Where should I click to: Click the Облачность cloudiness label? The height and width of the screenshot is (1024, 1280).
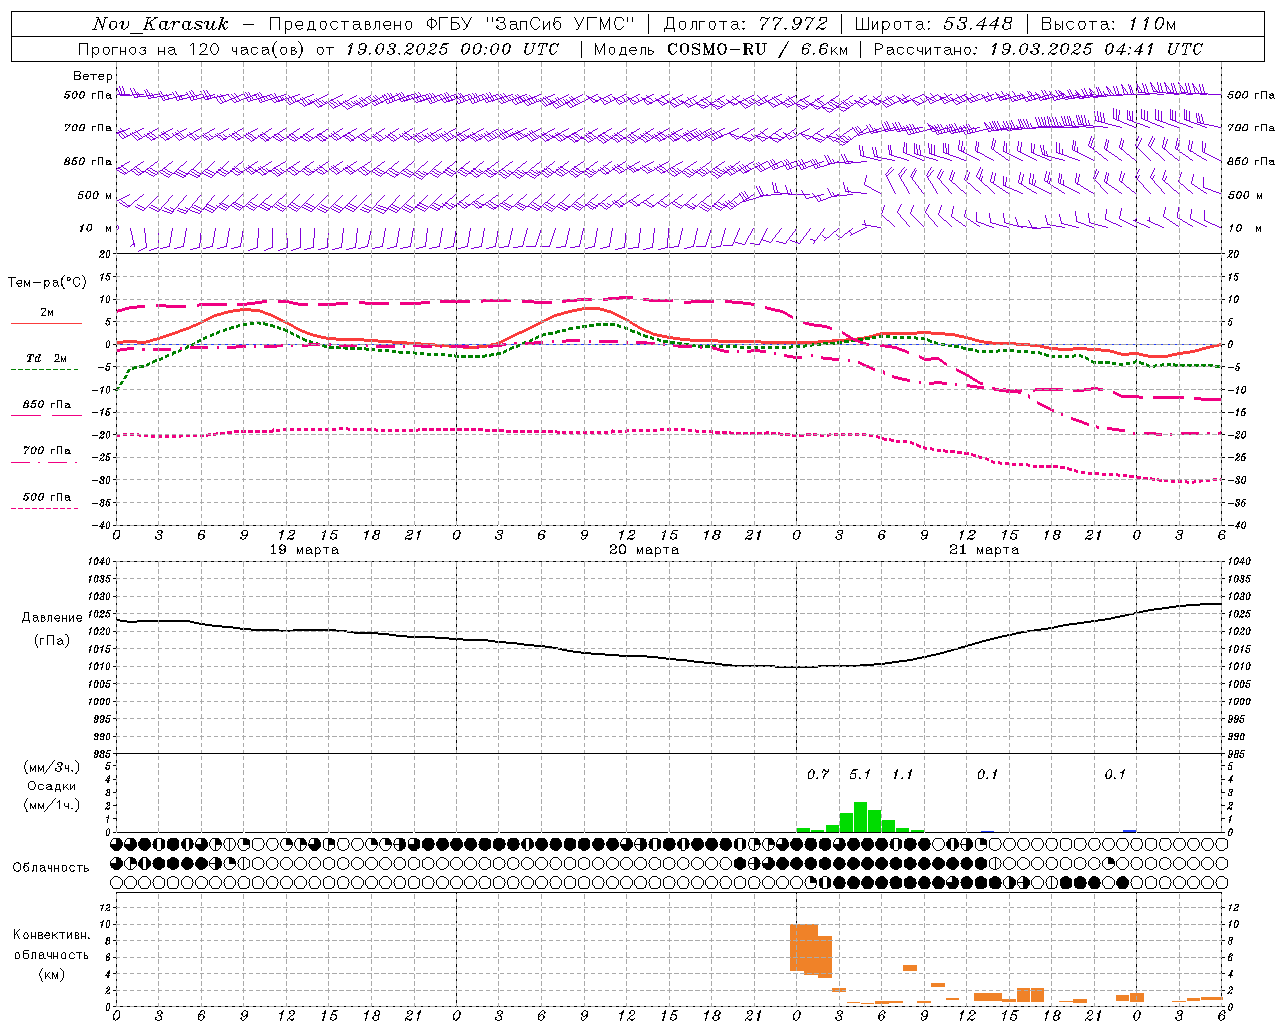point(51,867)
